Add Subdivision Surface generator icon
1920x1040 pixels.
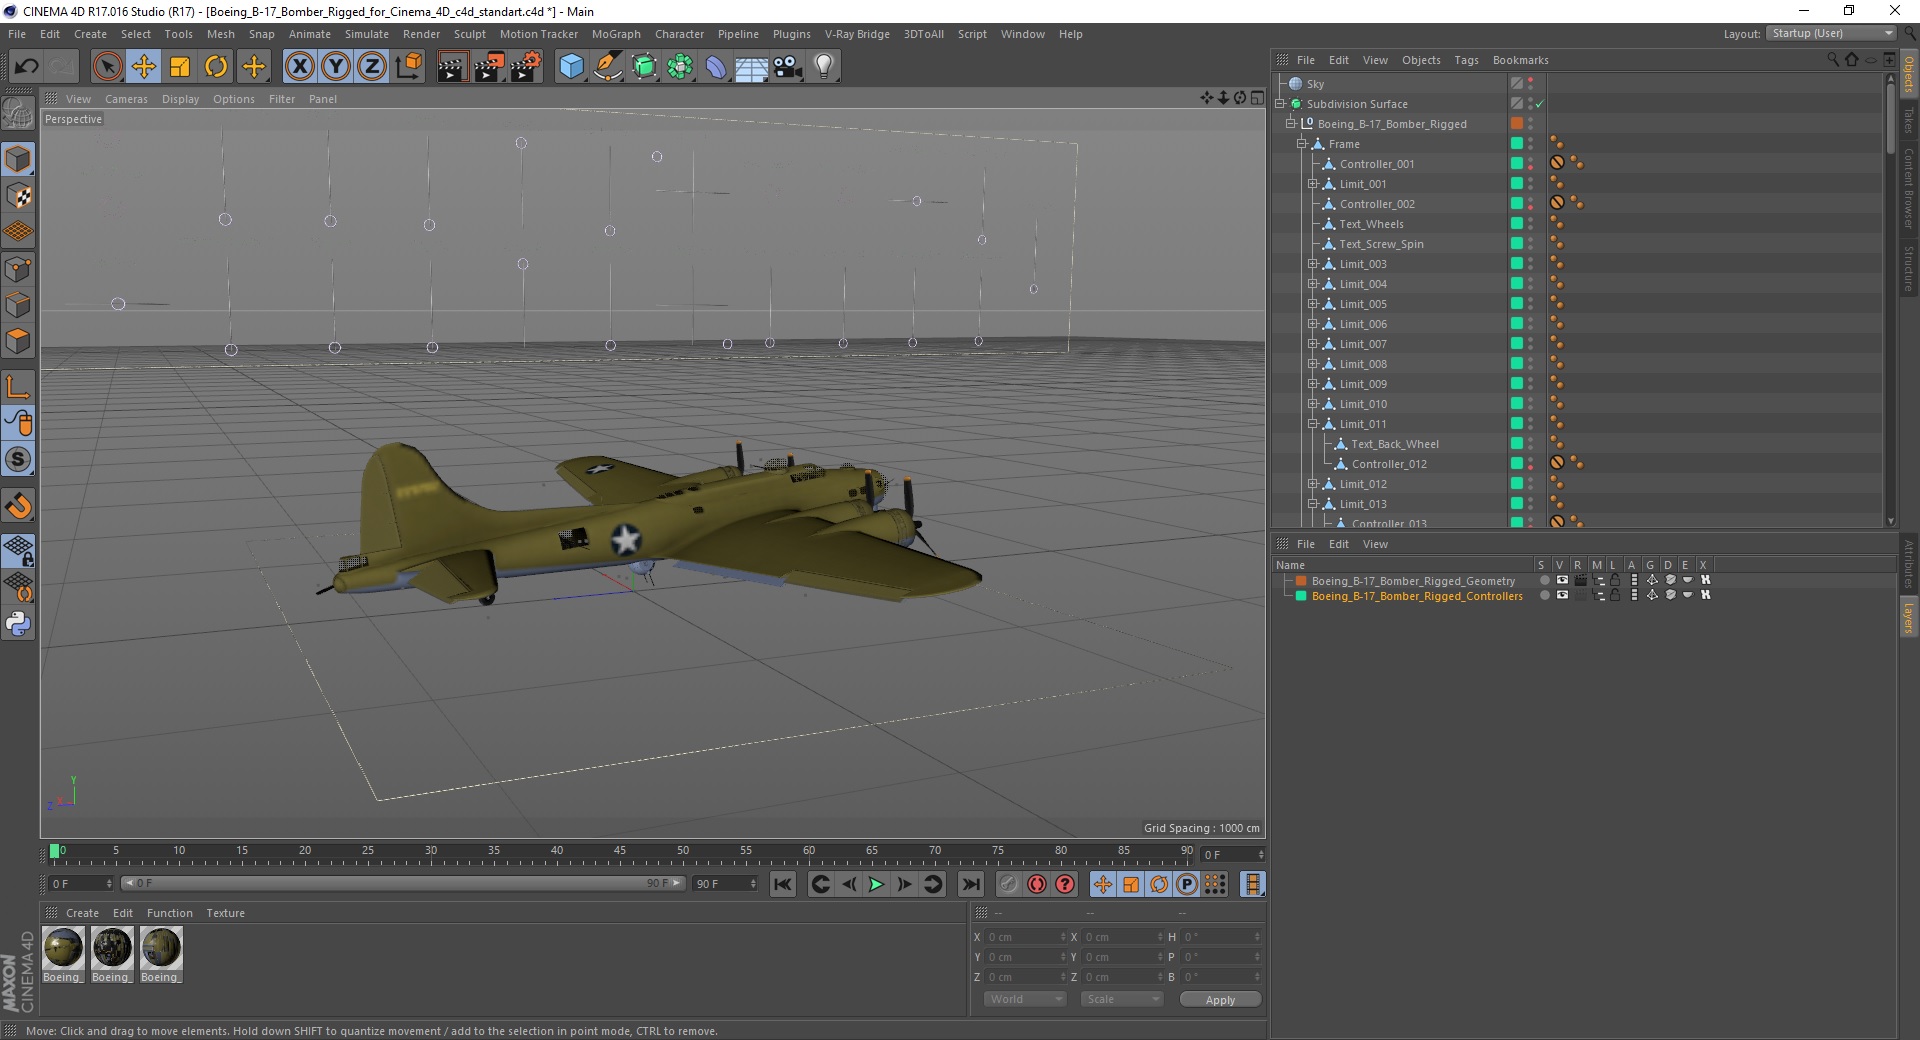(x=644, y=67)
